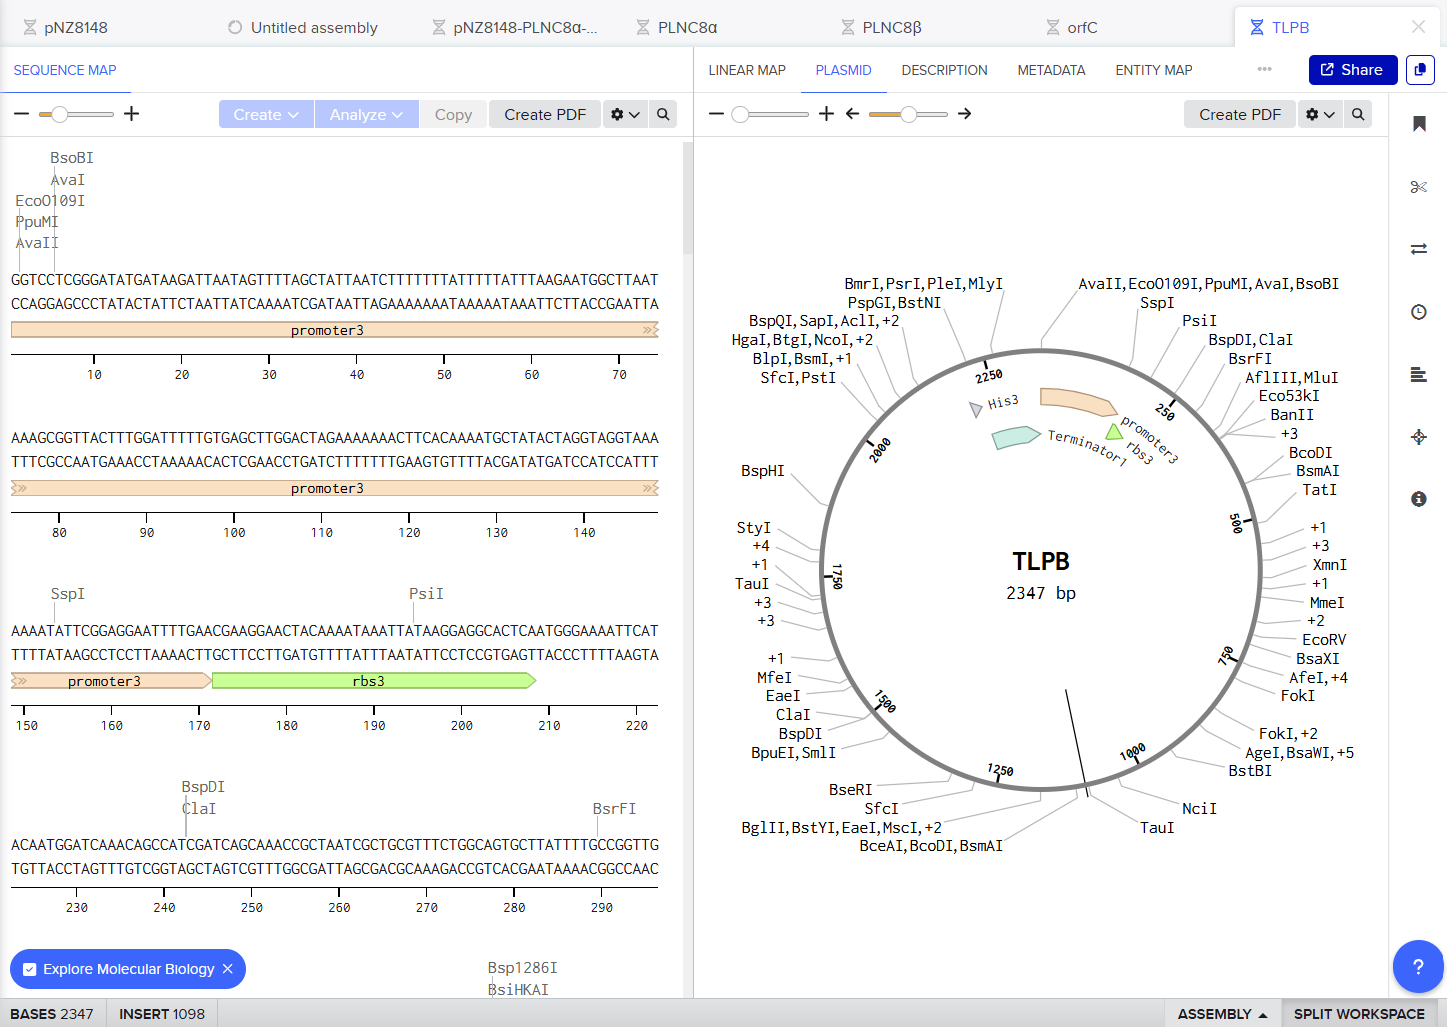The width and height of the screenshot is (1447, 1027).
Task: Click Create PDF in sequence map toolbar
Action: click(x=545, y=114)
